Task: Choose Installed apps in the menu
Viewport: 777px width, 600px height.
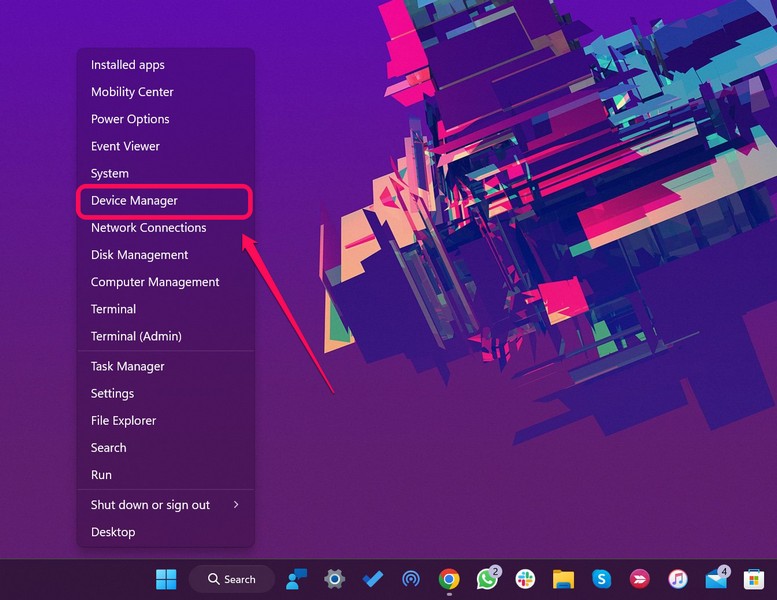Action: point(128,65)
